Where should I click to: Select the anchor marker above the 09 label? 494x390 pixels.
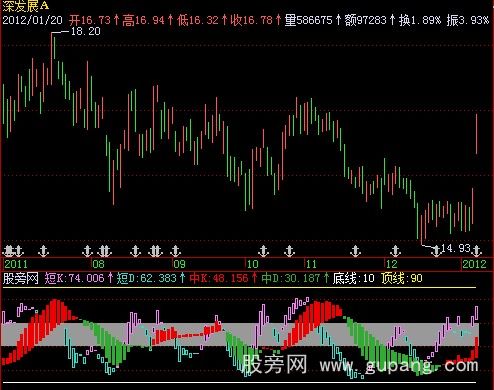[x=175, y=251]
